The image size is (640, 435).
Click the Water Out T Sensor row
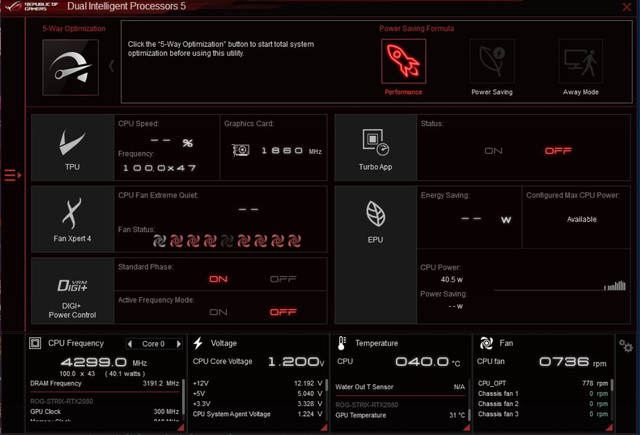(x=400, y=386)
